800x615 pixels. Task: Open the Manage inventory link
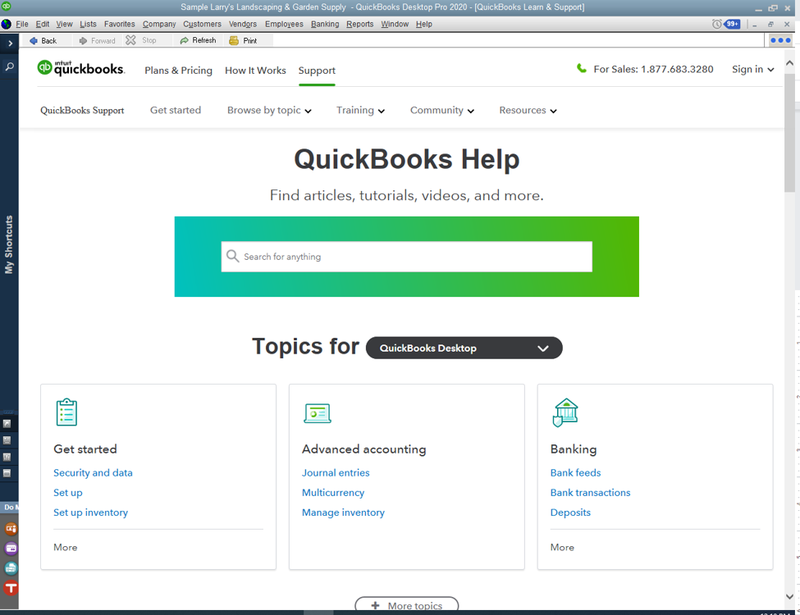click(x=343, y=512)
